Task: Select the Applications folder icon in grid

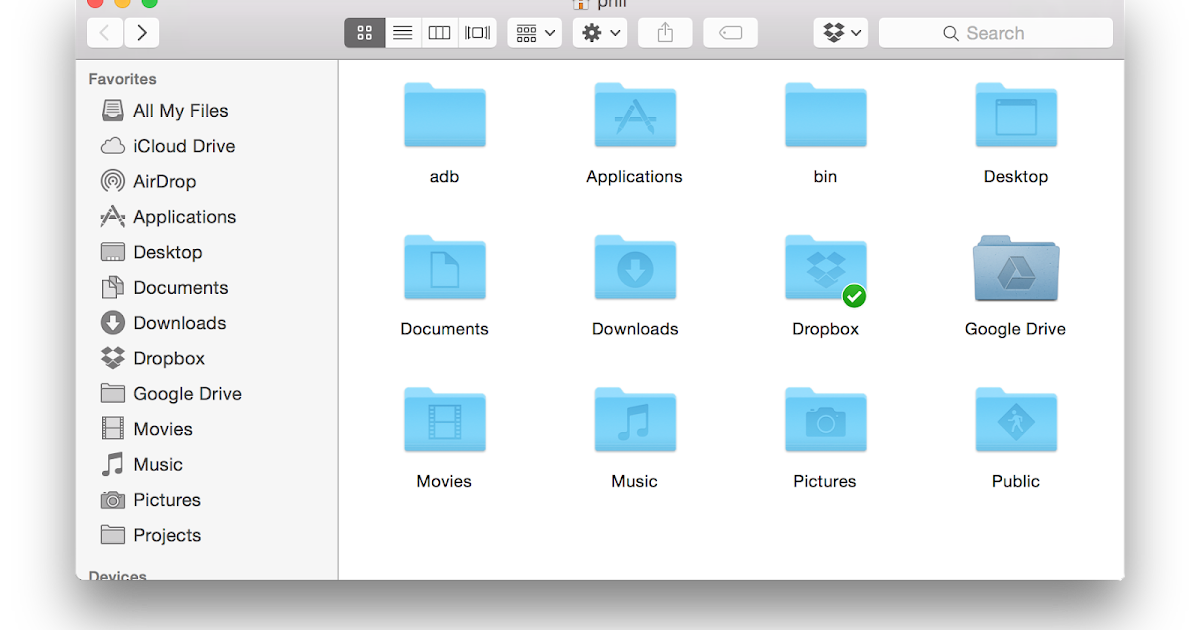Action: coord(635,115)
